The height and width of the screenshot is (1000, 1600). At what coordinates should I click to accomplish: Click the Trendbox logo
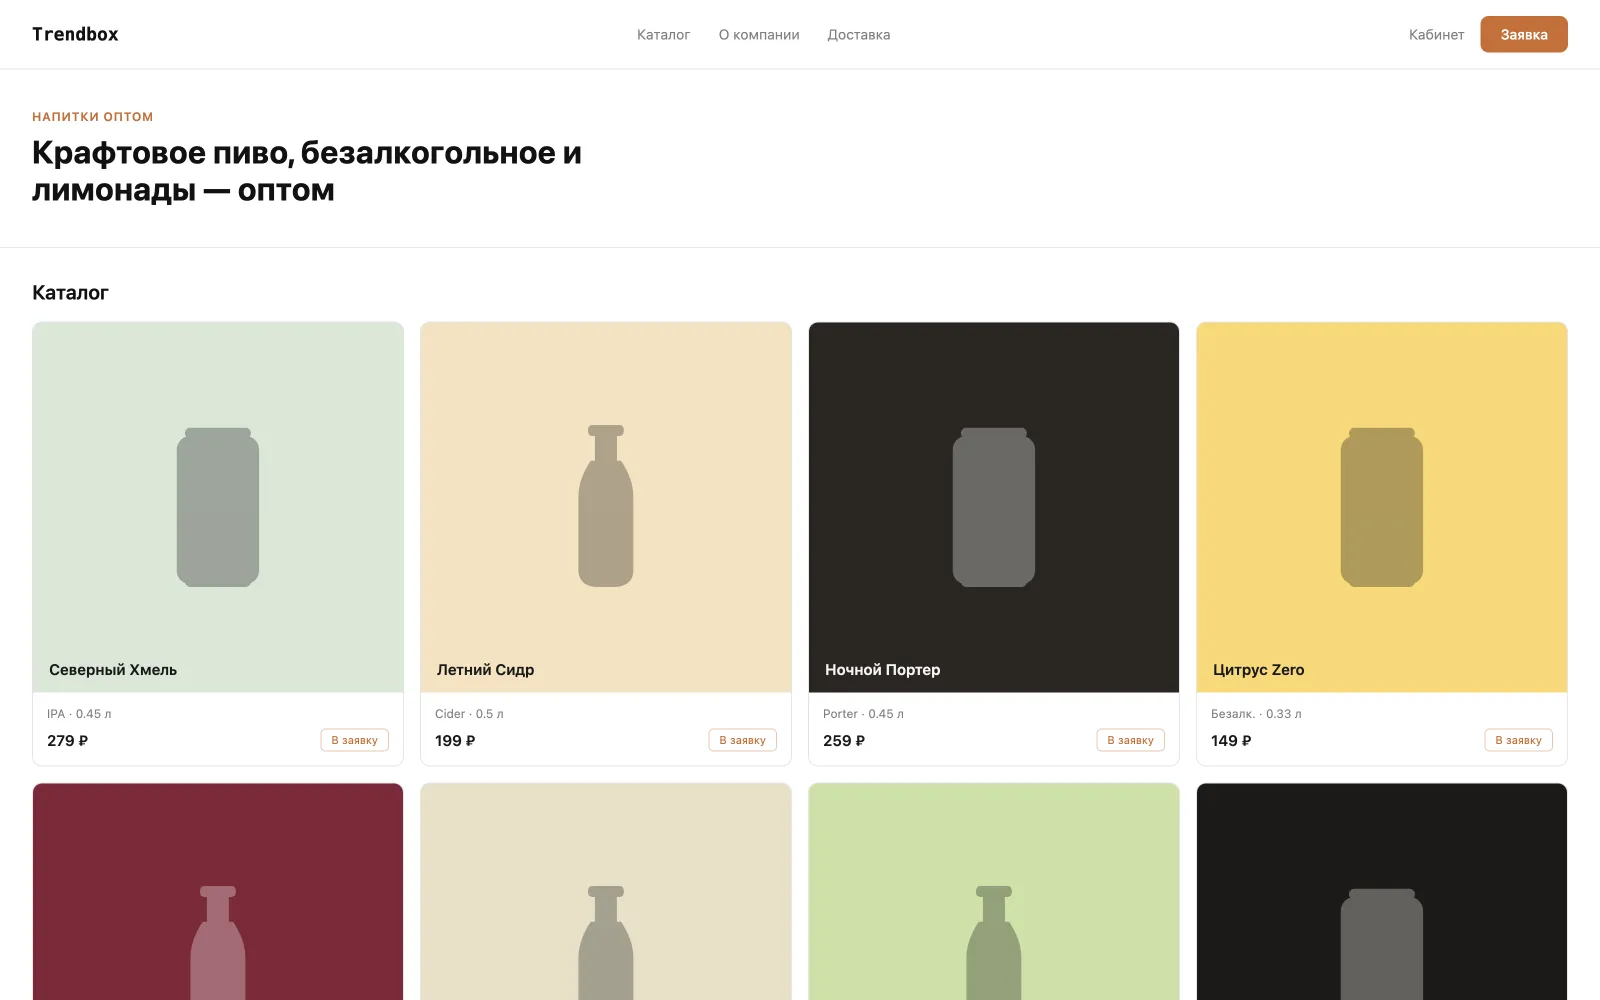pyautogui.click(x=75, y=34)
